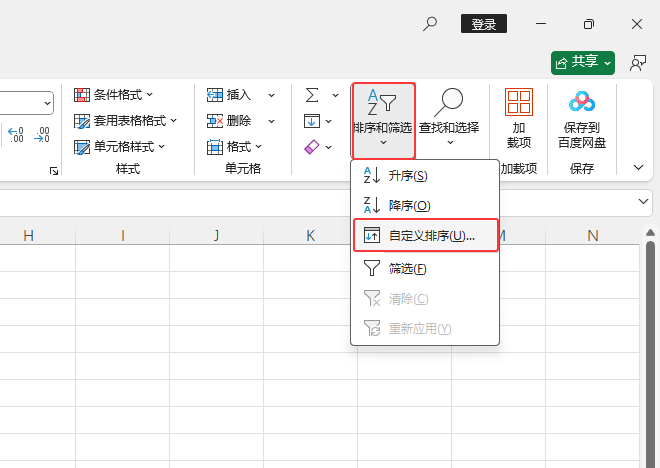Click the eraser clear icon
Image resolution: width=660 pixels, height=468 pixels.
point(311,147)
